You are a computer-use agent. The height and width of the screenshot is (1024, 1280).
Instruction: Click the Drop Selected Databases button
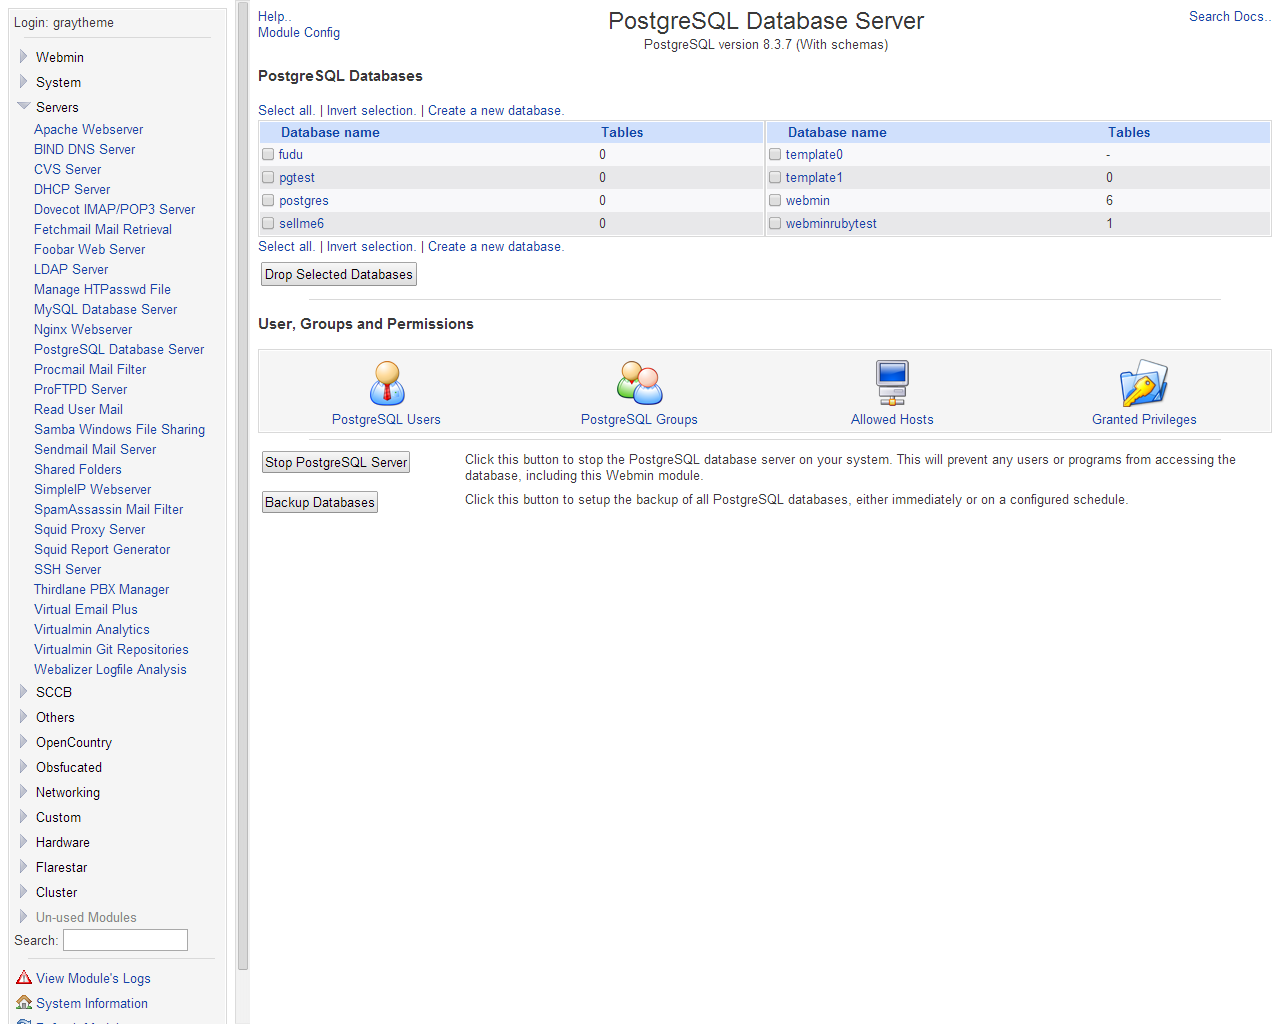pyautogui.click(x=339, y=275)
